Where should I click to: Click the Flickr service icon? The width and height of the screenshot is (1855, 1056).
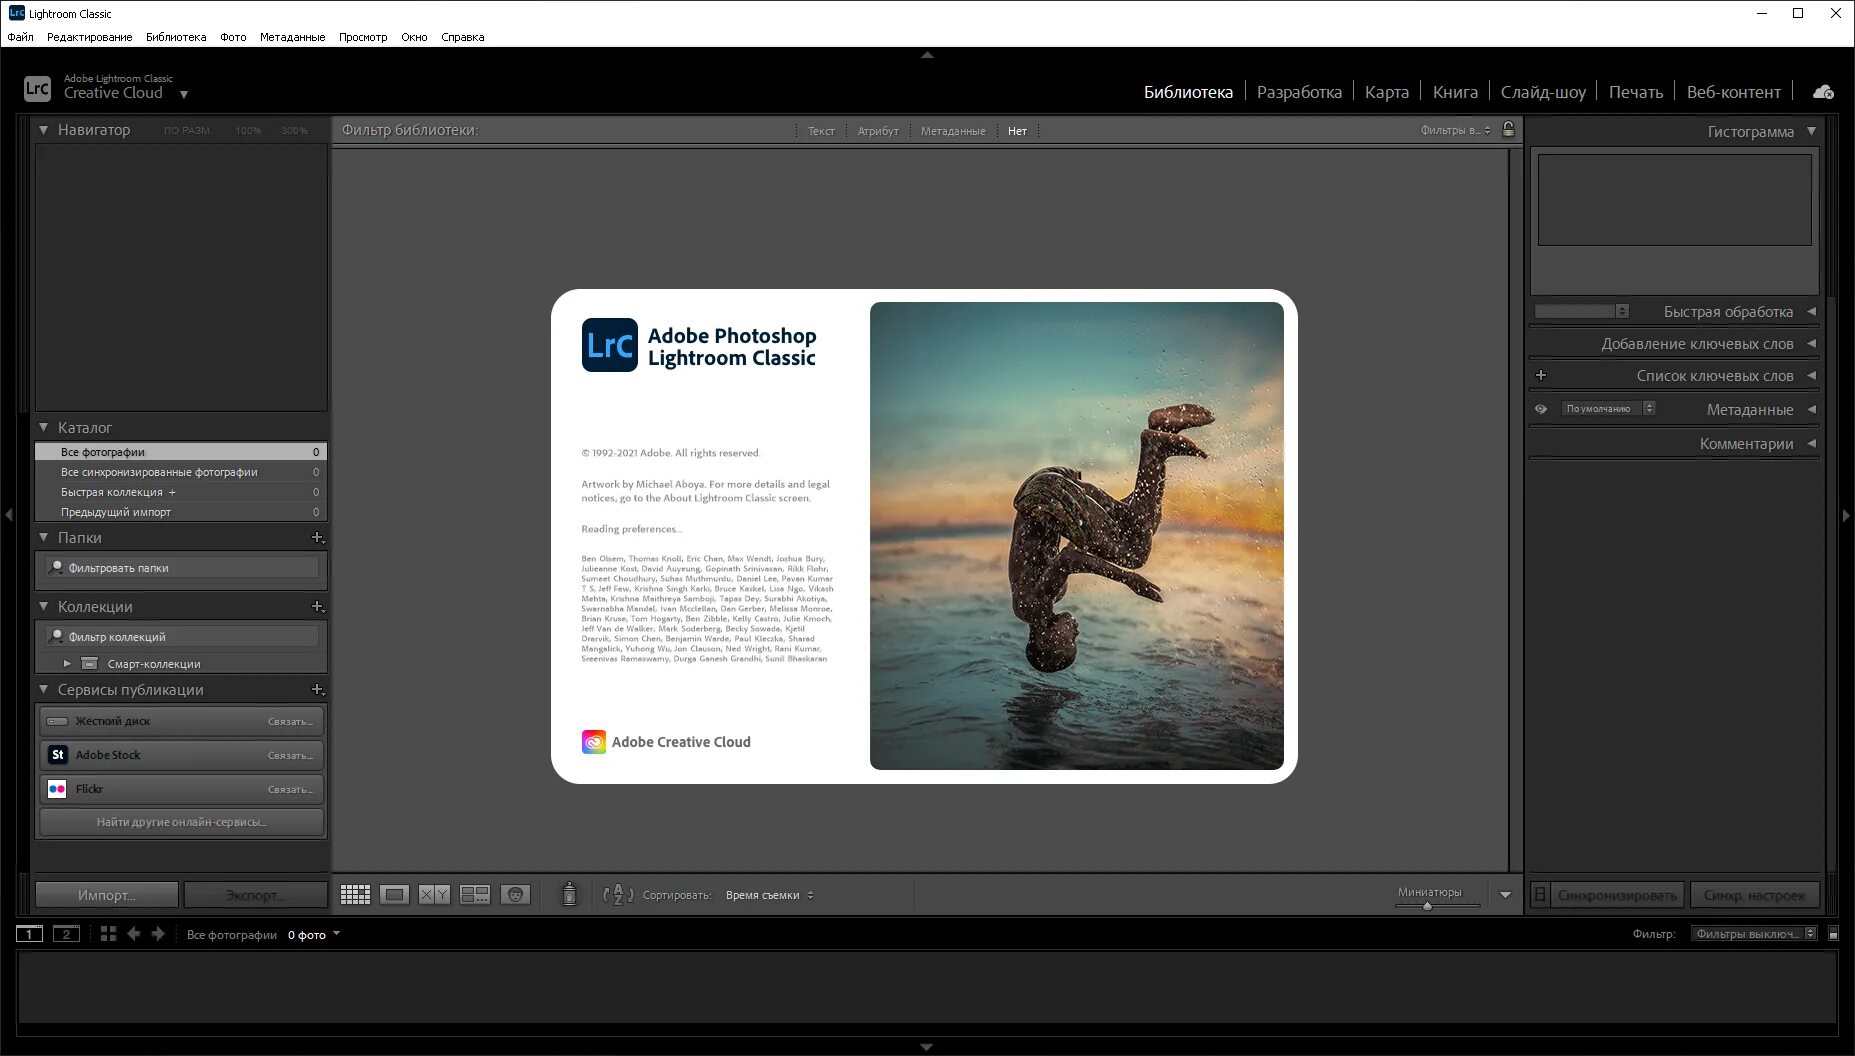[x=57, y=789]
